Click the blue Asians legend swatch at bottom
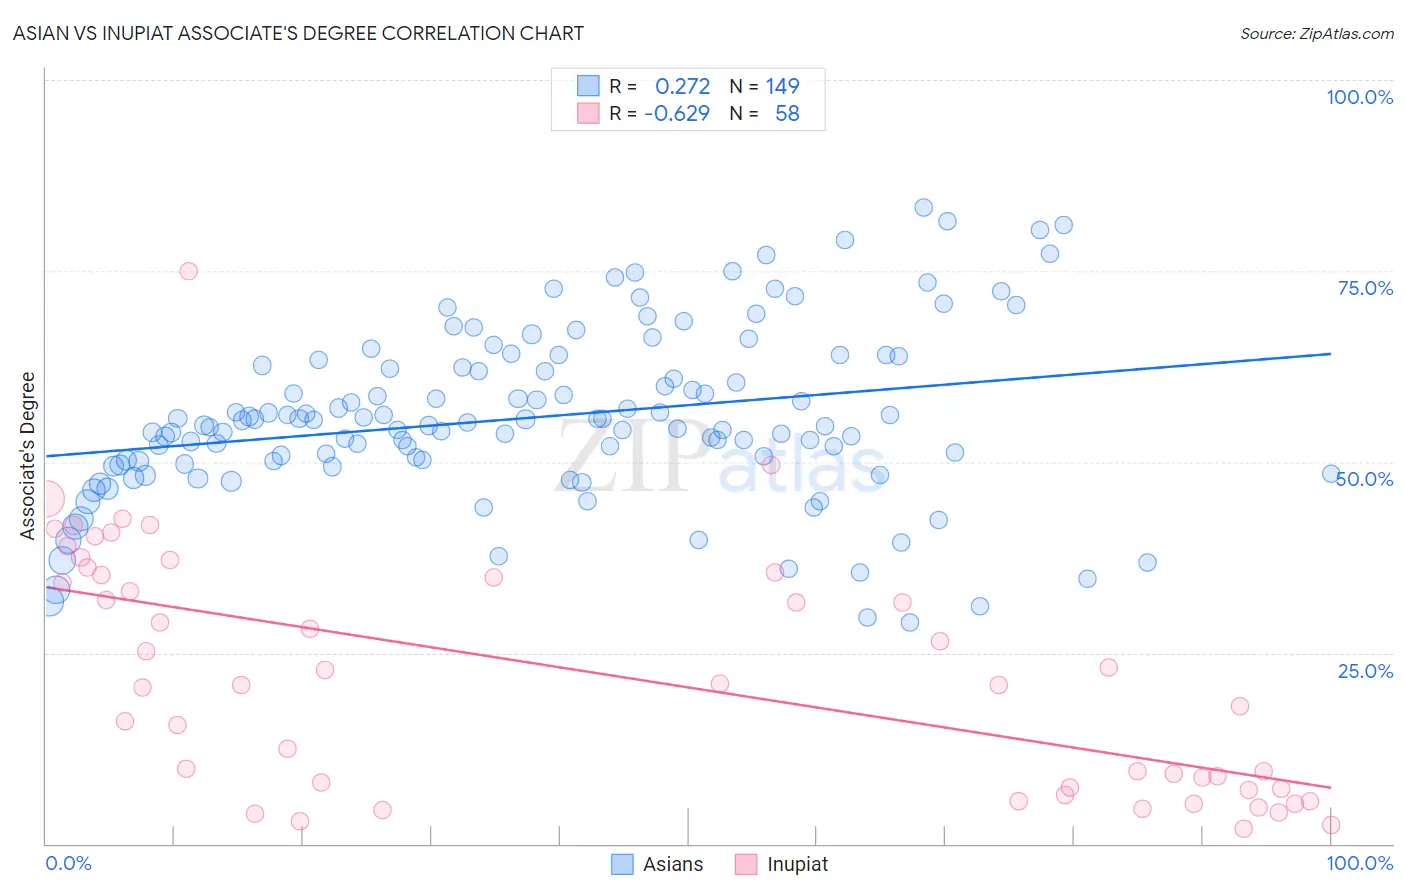Image resolution: width=1406 pixels, height=892 pixels. tap(622, 865)
